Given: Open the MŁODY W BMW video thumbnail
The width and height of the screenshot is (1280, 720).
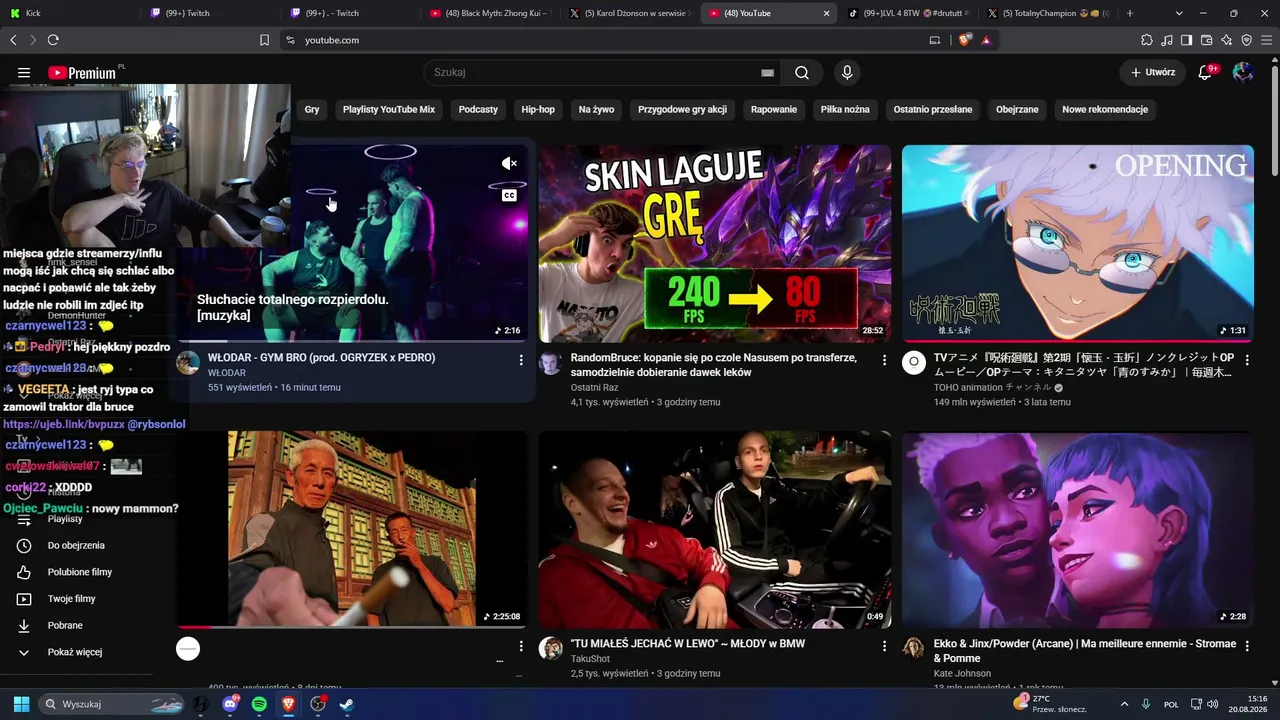Looking at the screenshot, I should point(715,530).
